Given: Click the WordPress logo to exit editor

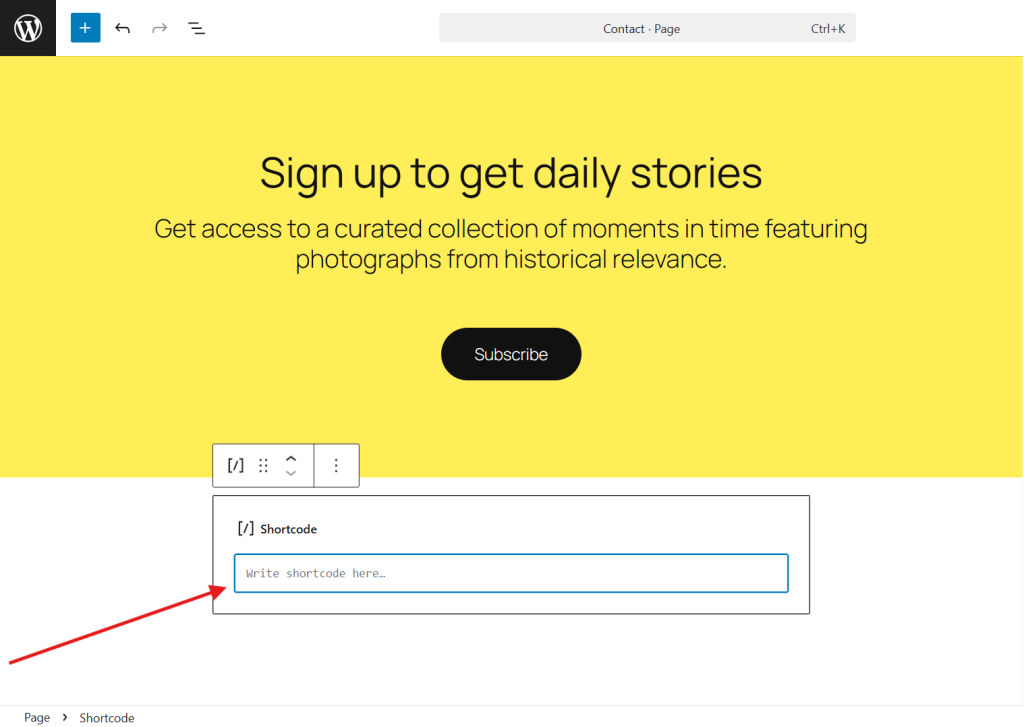Looking at the screenshot, I should [x=28, y=28].
